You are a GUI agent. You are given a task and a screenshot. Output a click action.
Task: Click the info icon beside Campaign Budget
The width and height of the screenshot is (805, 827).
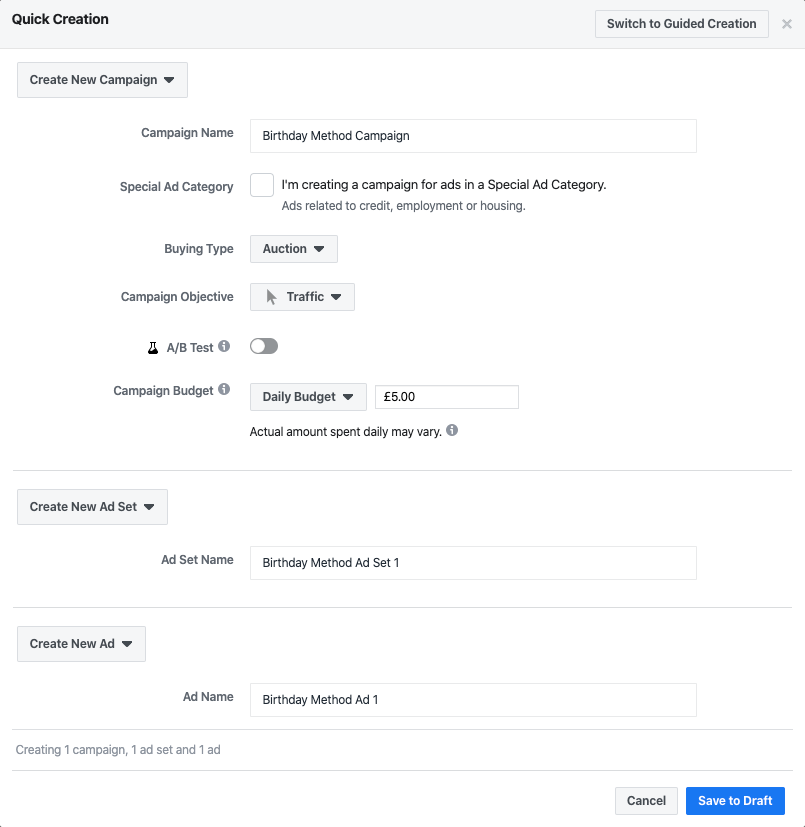point(224,390)
